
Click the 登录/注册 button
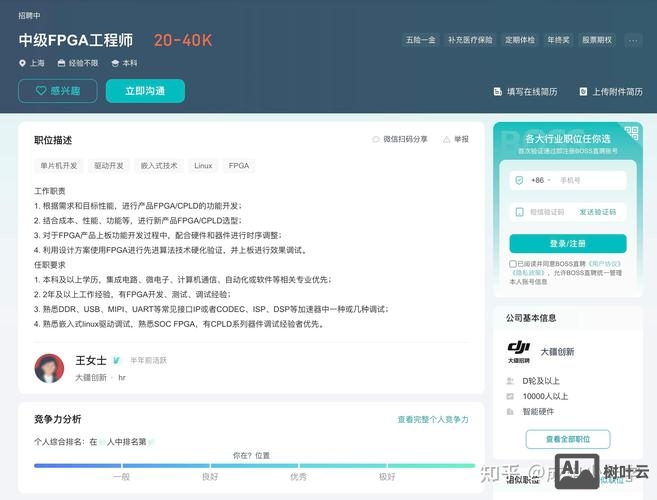click(568, 244)
